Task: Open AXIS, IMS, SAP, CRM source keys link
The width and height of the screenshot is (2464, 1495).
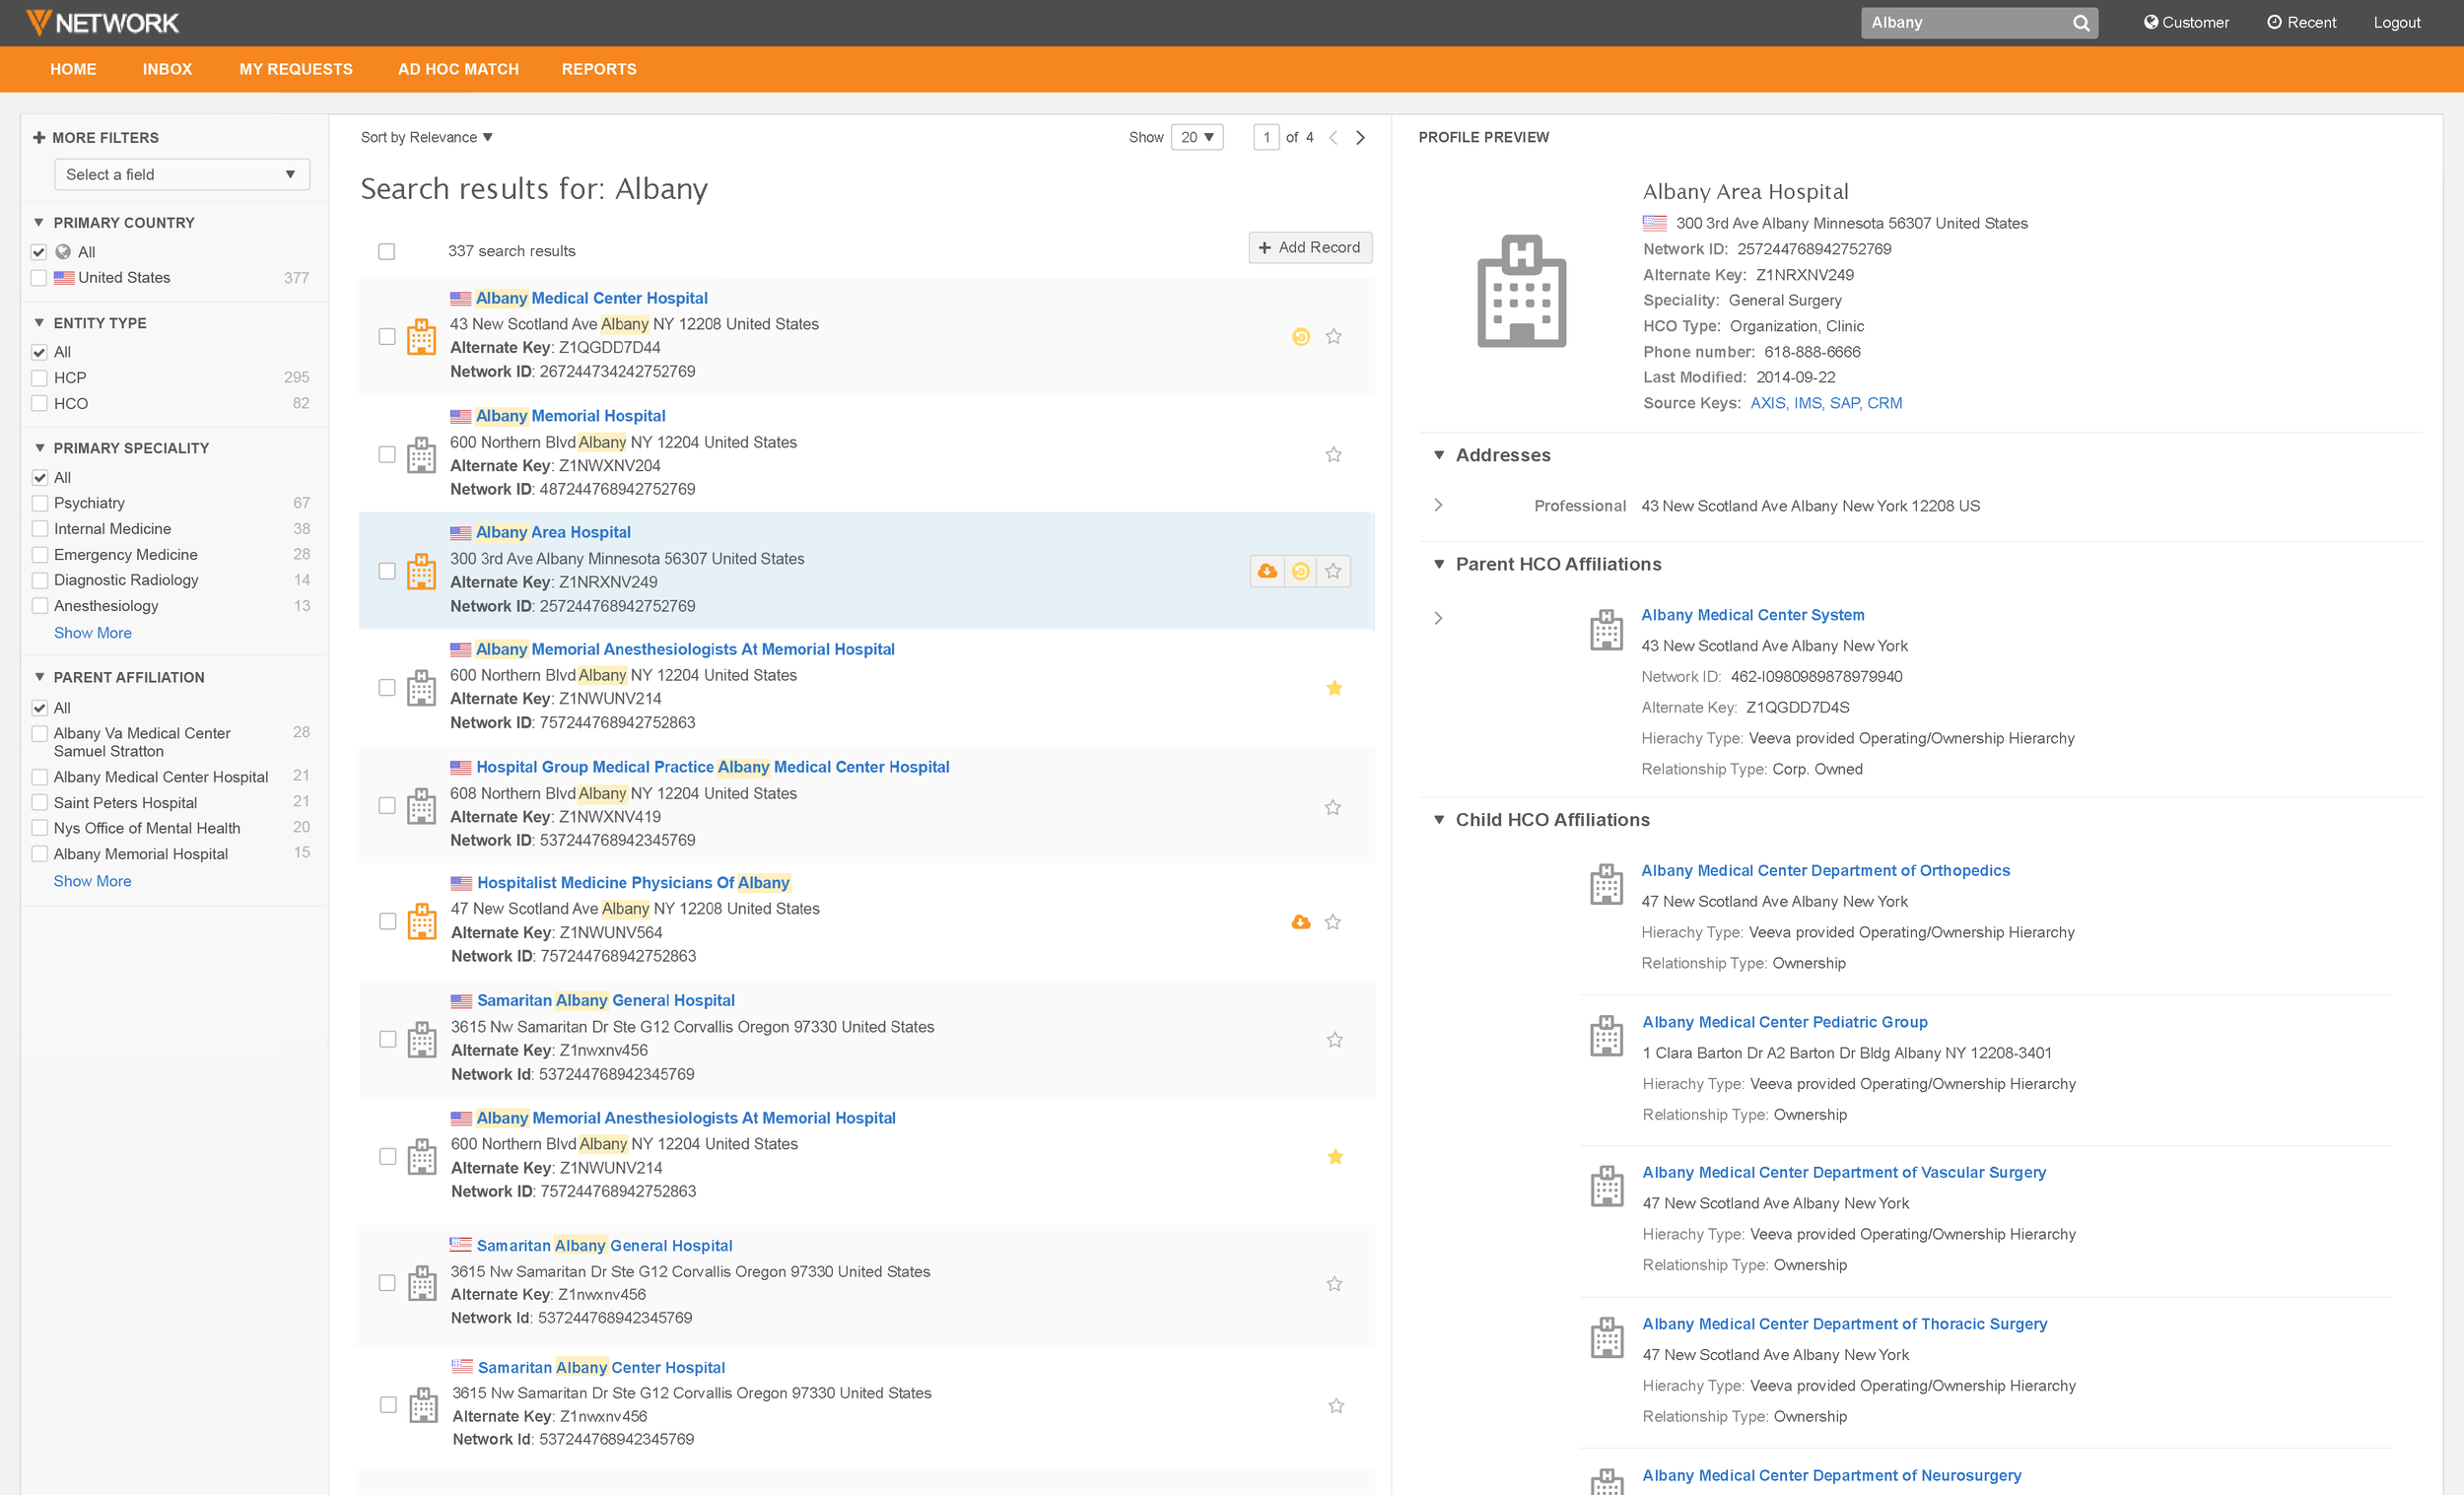Action: pyautogui.click(x=1825, y=403)
